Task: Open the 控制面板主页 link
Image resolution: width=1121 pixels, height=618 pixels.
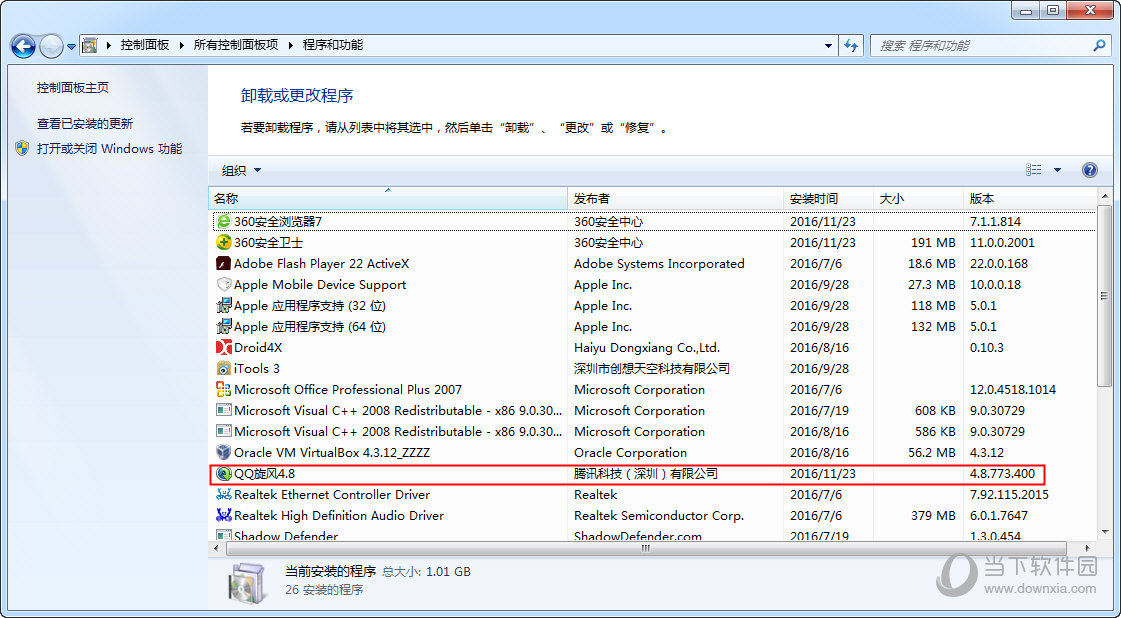Action: click(x=73, y=87)
